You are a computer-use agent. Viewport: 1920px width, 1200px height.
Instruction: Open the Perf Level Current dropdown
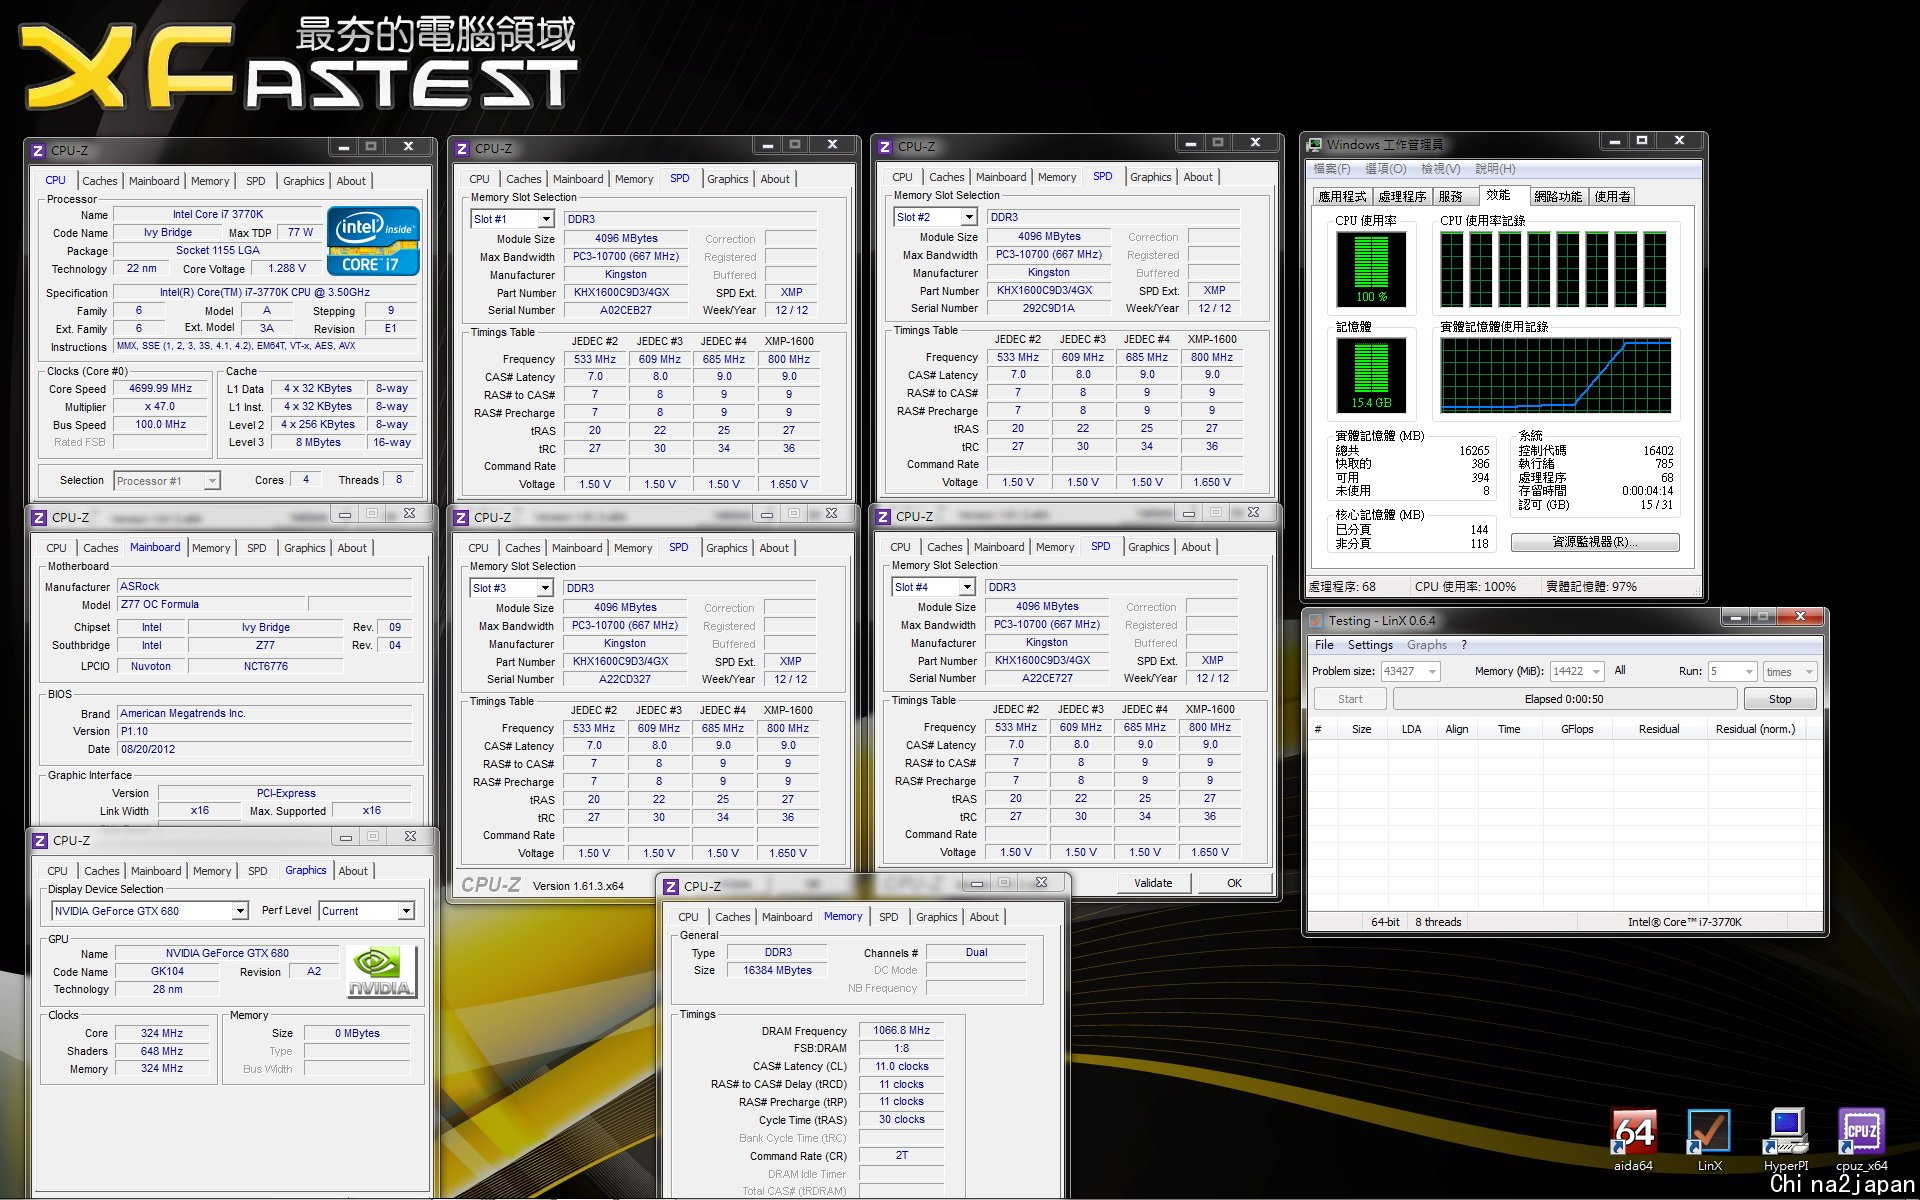point(406,911)
